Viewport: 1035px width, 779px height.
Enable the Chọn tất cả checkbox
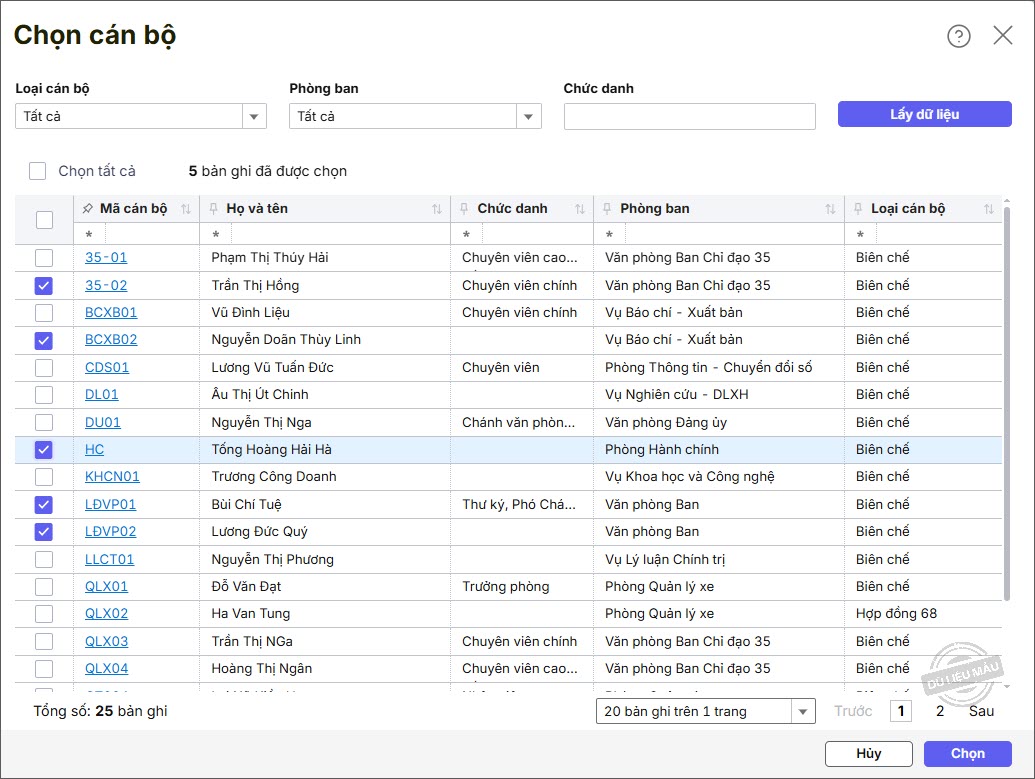[x=38, y=171]
